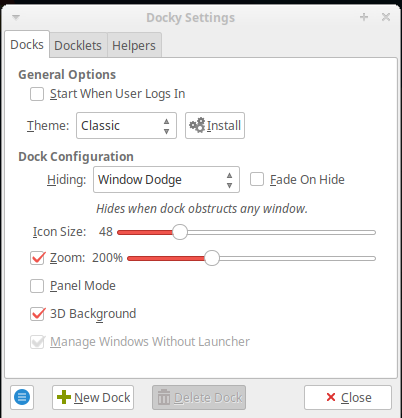The height and width of the screenshot is (418, 402).
Task: Click the Install theme button label
Action: tap(224, 126)
